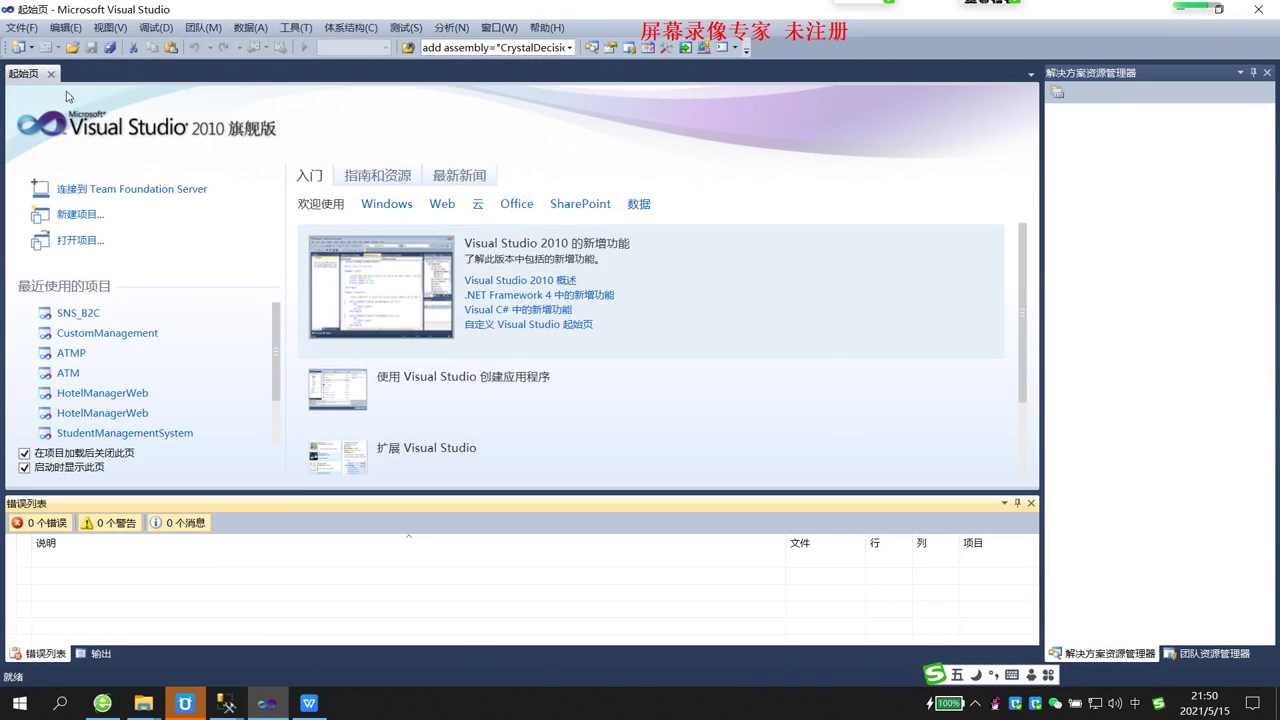Click the volume speaker tray icon
The height and width of the screenshot is (720, 1280).
(1115, 703)
